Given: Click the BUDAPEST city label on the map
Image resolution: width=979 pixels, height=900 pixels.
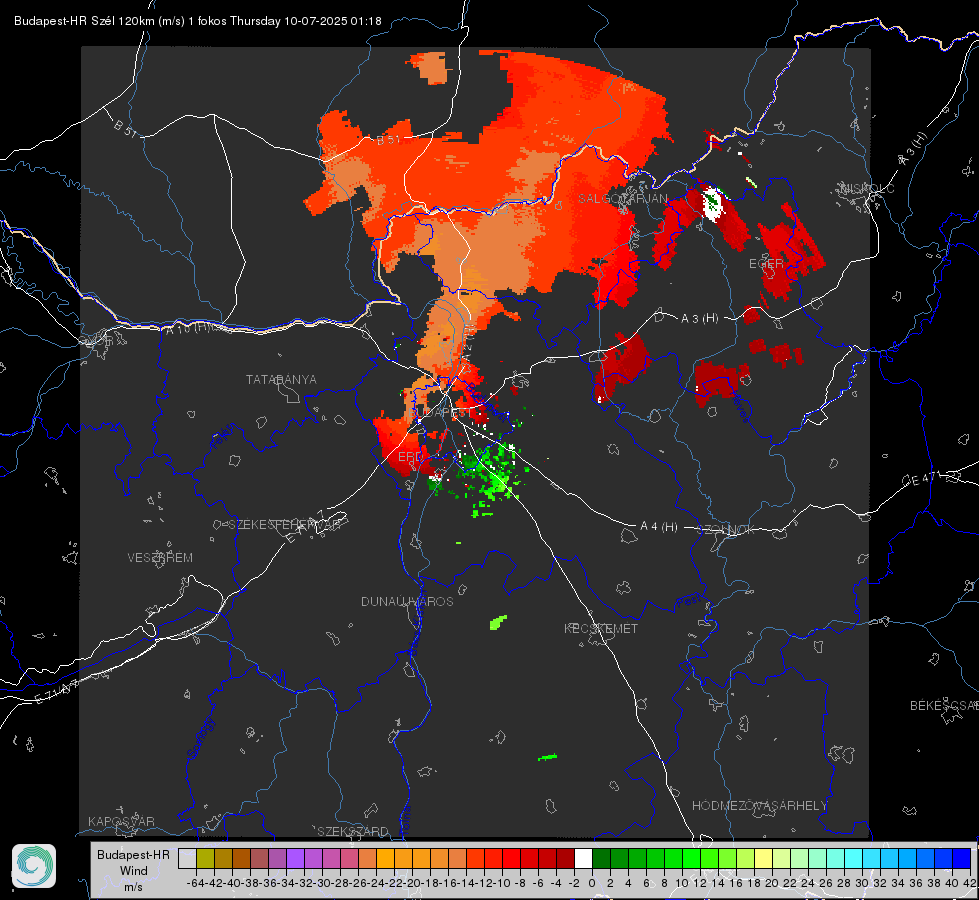Looking at the screenshot, I should (x=441, y=412).
